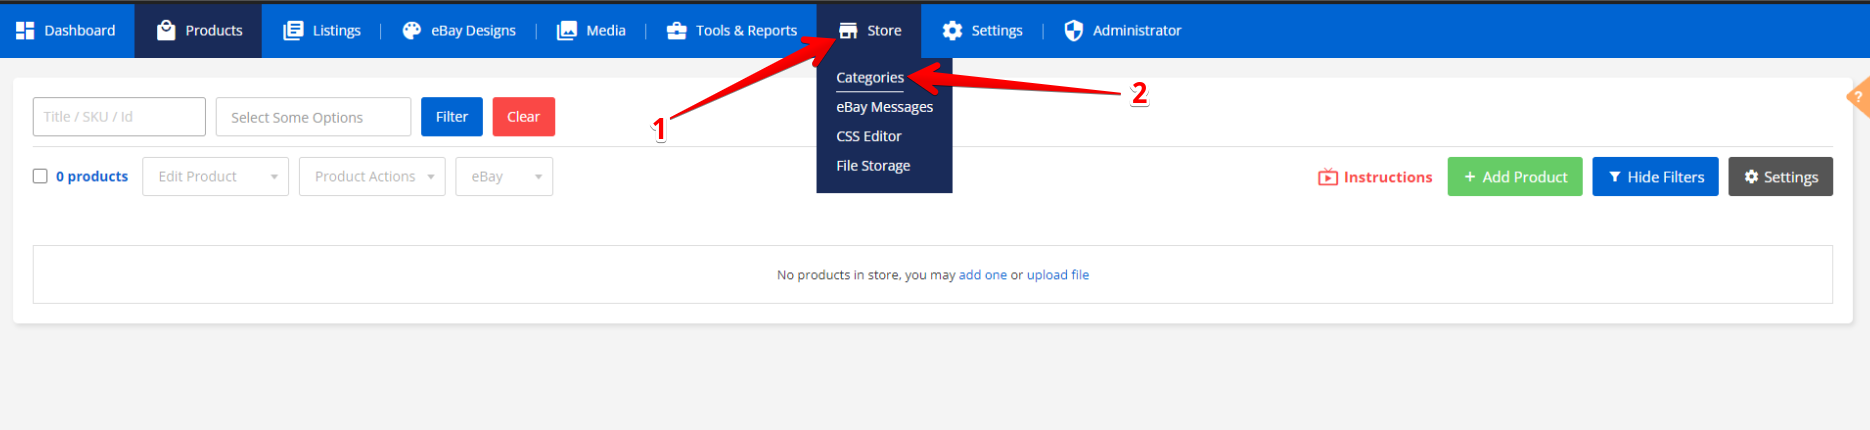Click the Store shop icon
This screenshot has width=1870, height=430.
[x=848, y=31]
